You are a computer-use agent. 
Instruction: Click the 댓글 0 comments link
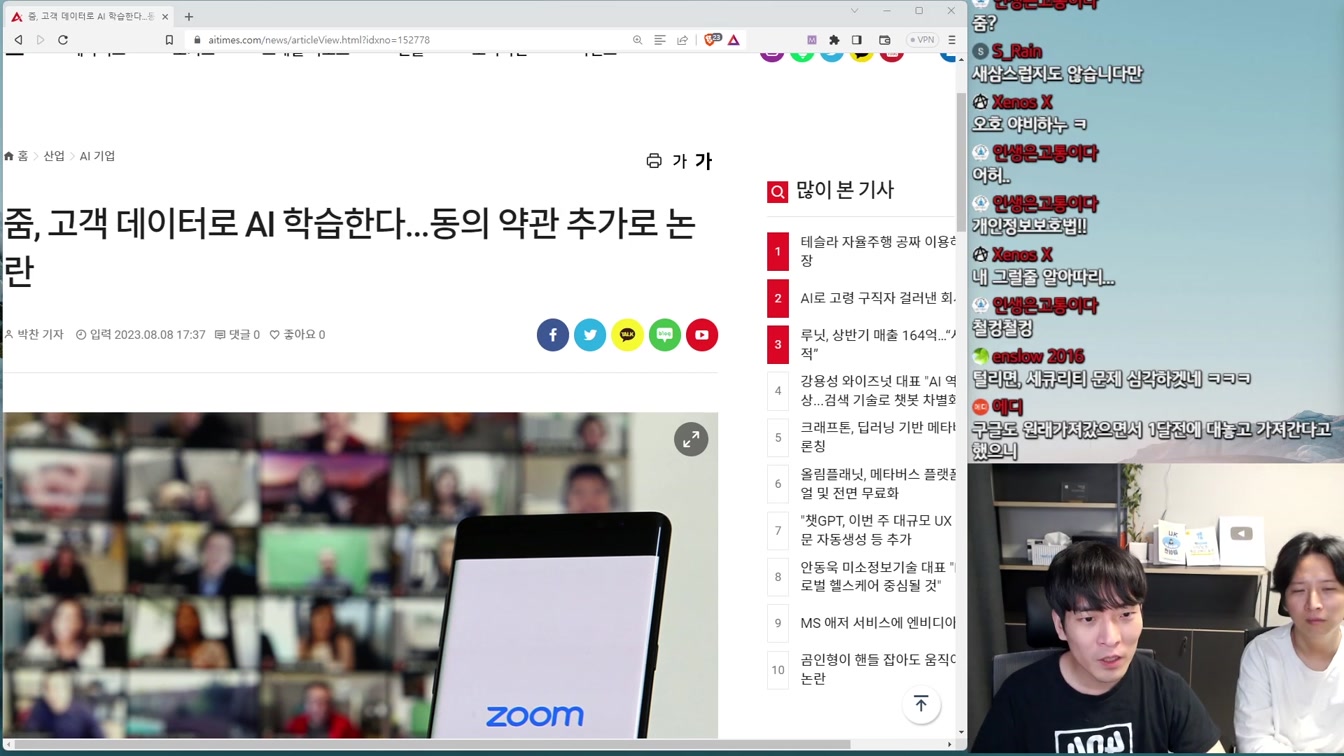point(237,335)
